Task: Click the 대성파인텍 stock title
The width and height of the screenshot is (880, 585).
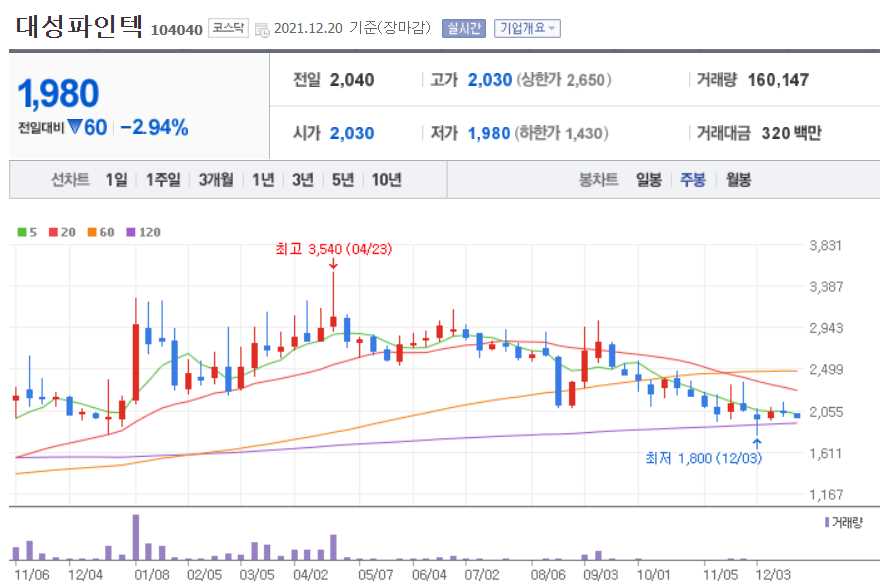Action: [x=79, y=26]
